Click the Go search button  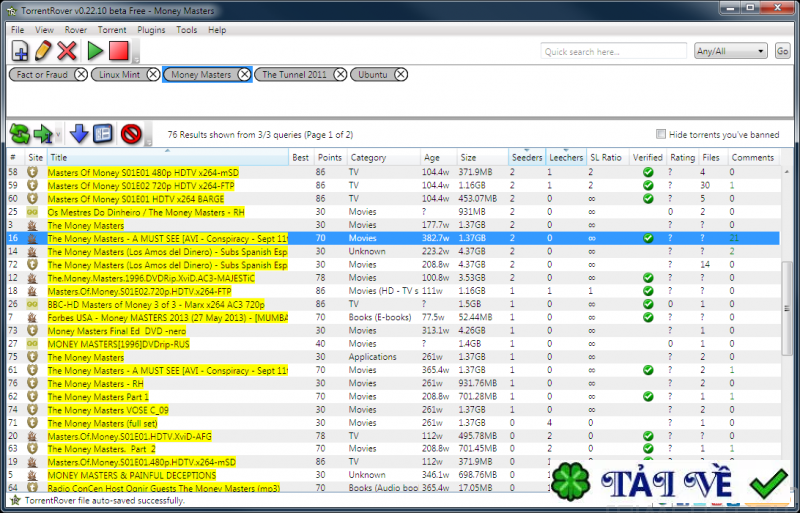pos(782,51)
